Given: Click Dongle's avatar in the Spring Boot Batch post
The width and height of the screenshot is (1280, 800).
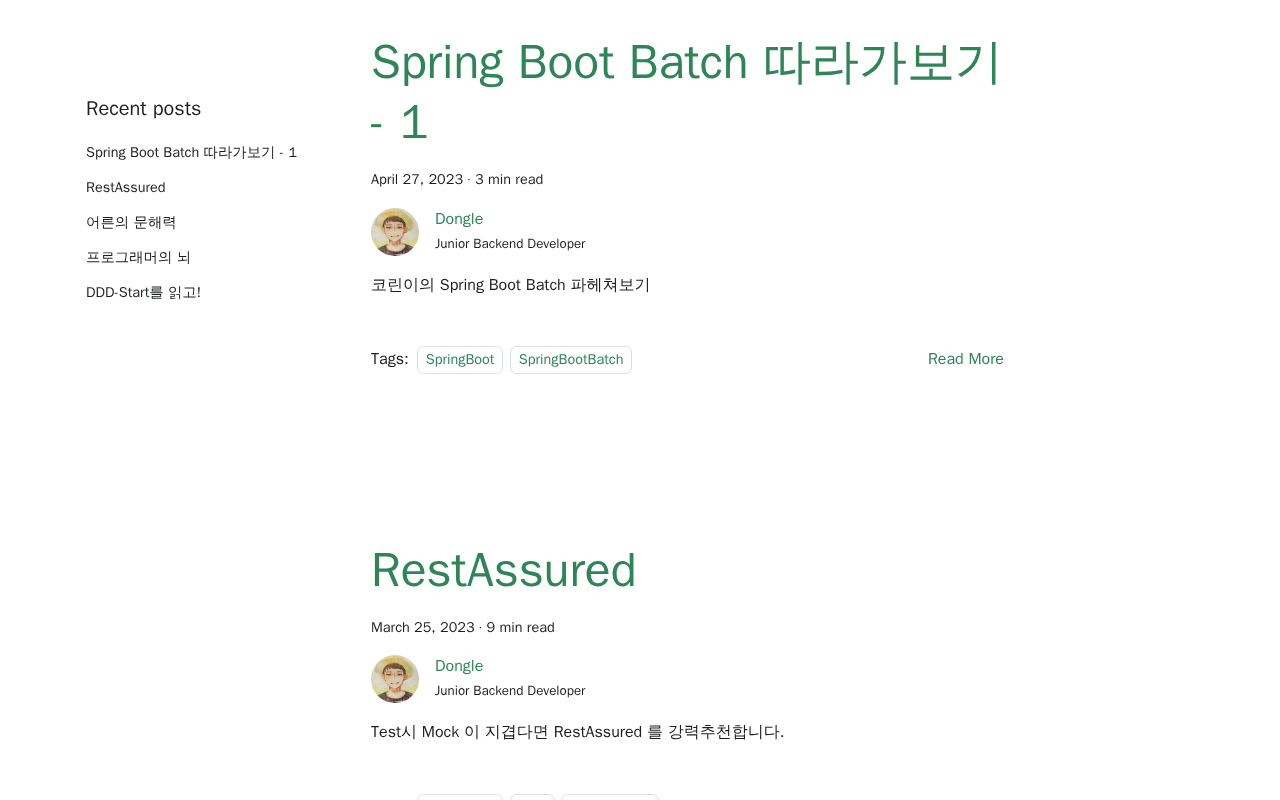Looking at the screenshot, I should pos(395,232).
